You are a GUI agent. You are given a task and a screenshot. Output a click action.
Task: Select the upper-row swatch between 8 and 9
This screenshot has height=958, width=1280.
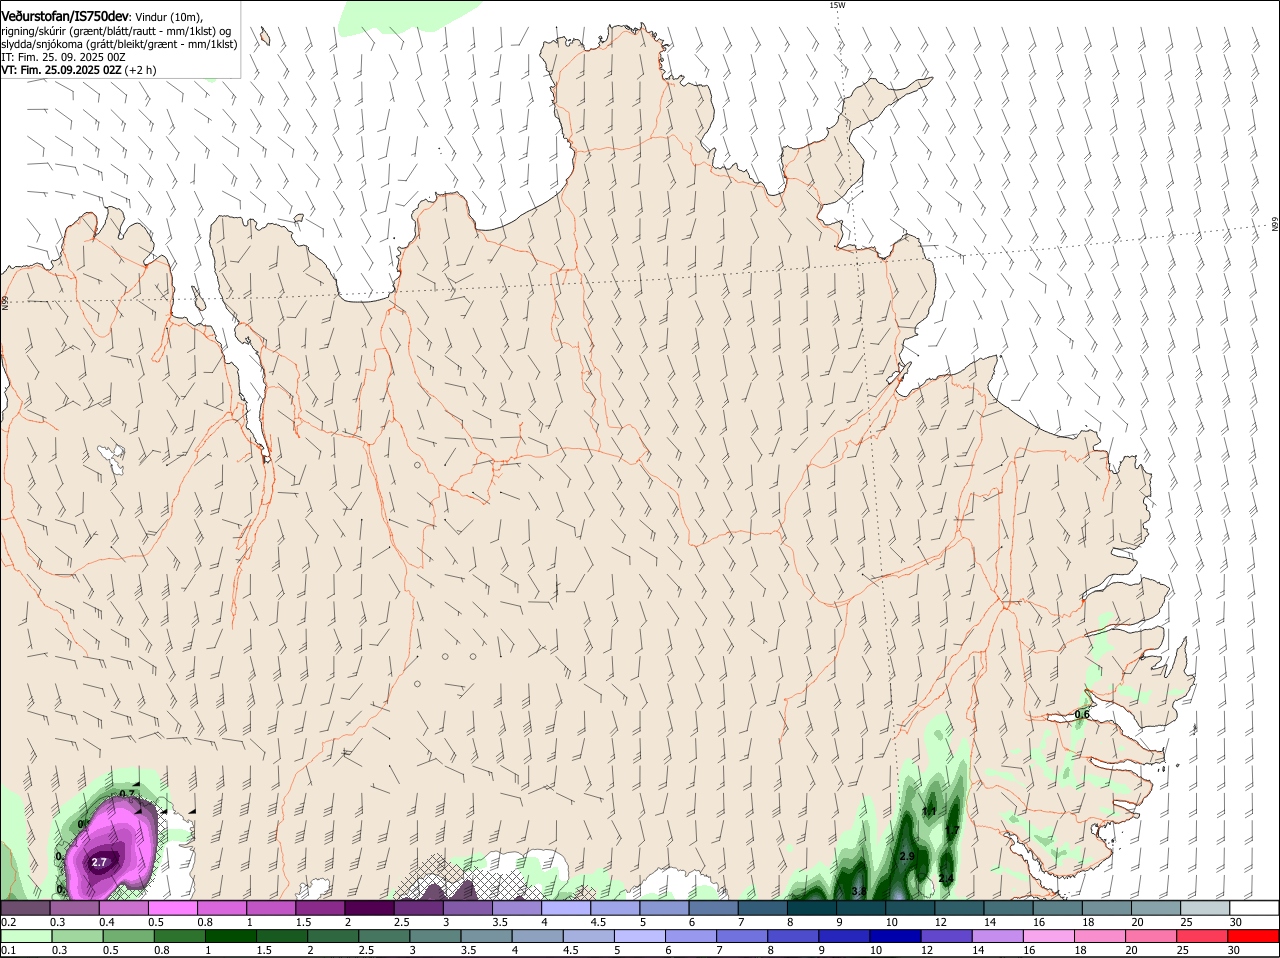click(x=812, y=907)
